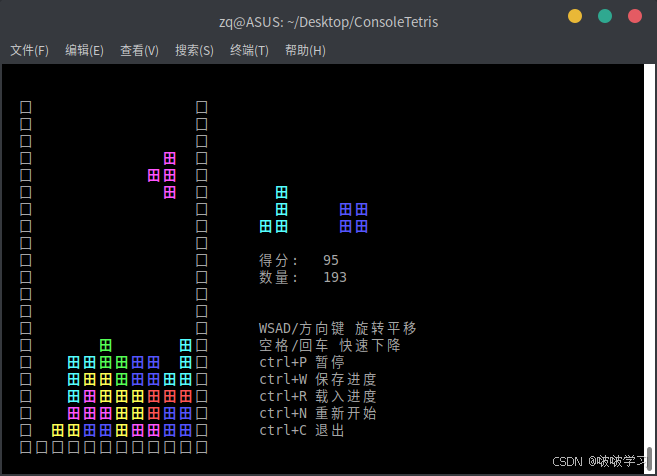Viewport: 657px width, 476px height.
Task: Click the ctrl+P 暂停 help line
Action: 302,362
